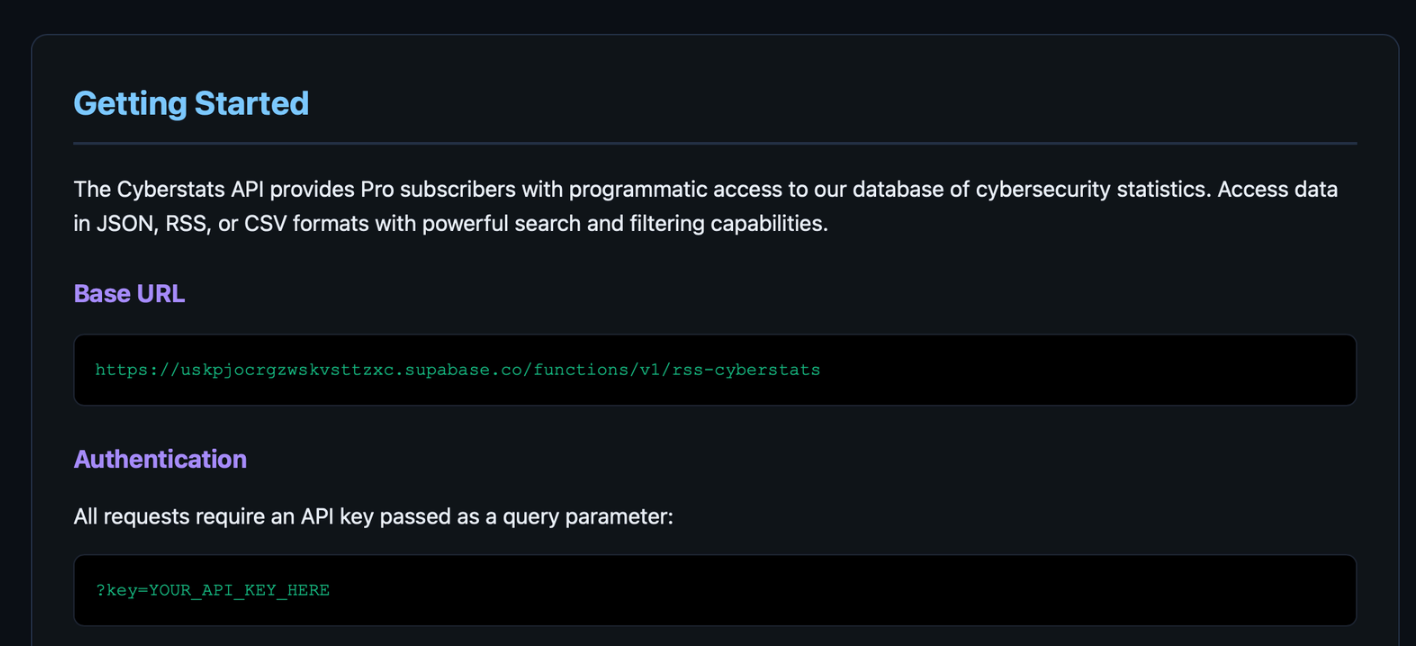Click the Authentication section heading
This screenshot has width=1416, height=646.
[x=160, y=459]
